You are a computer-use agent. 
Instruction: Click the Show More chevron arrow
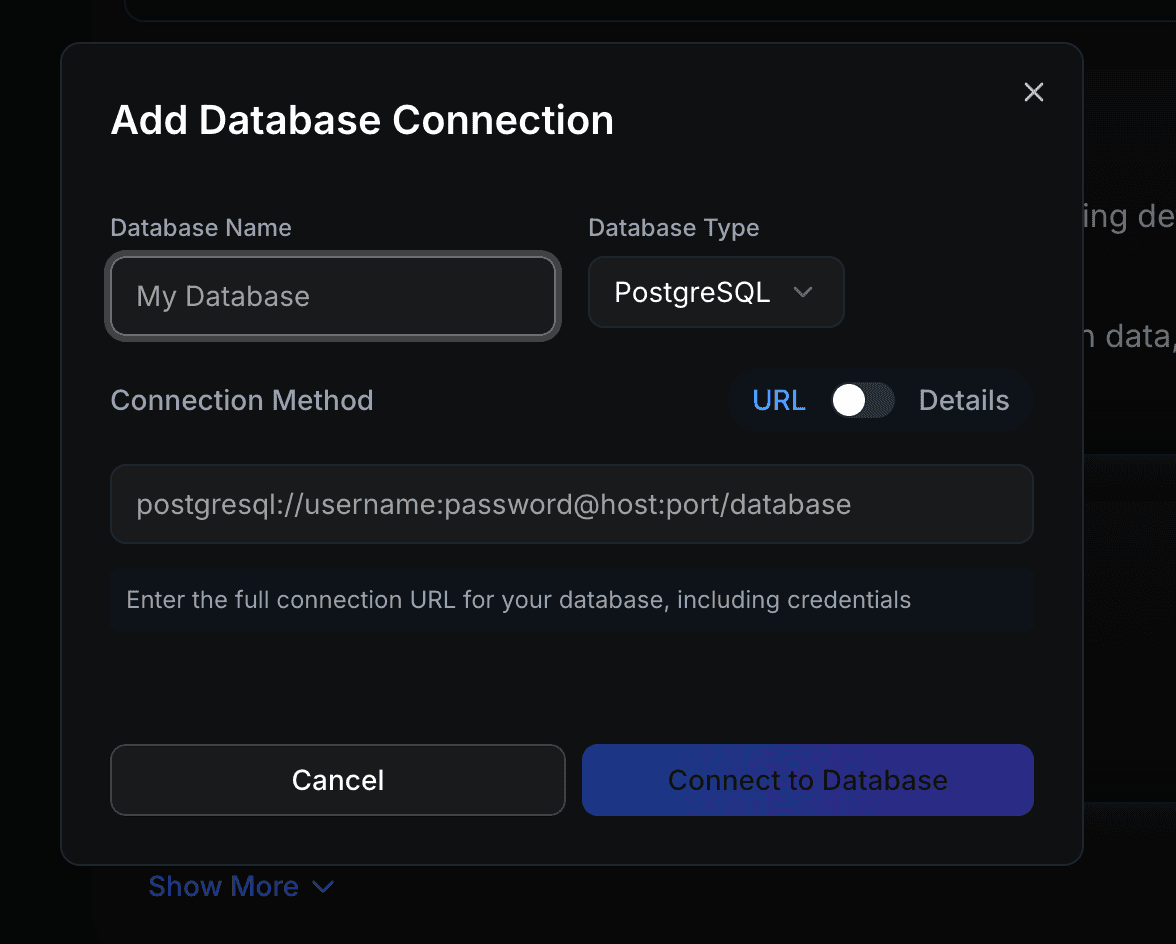[x=321, y=887]
